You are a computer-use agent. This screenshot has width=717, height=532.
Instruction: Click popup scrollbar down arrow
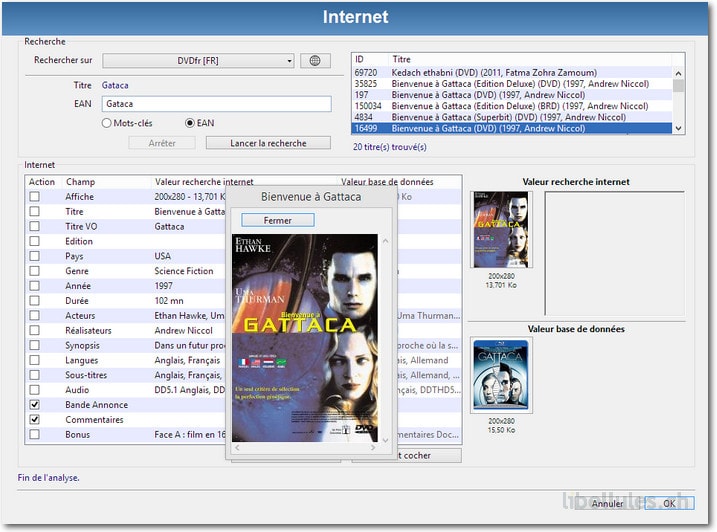pyautogui.click(x=385, y=440)
